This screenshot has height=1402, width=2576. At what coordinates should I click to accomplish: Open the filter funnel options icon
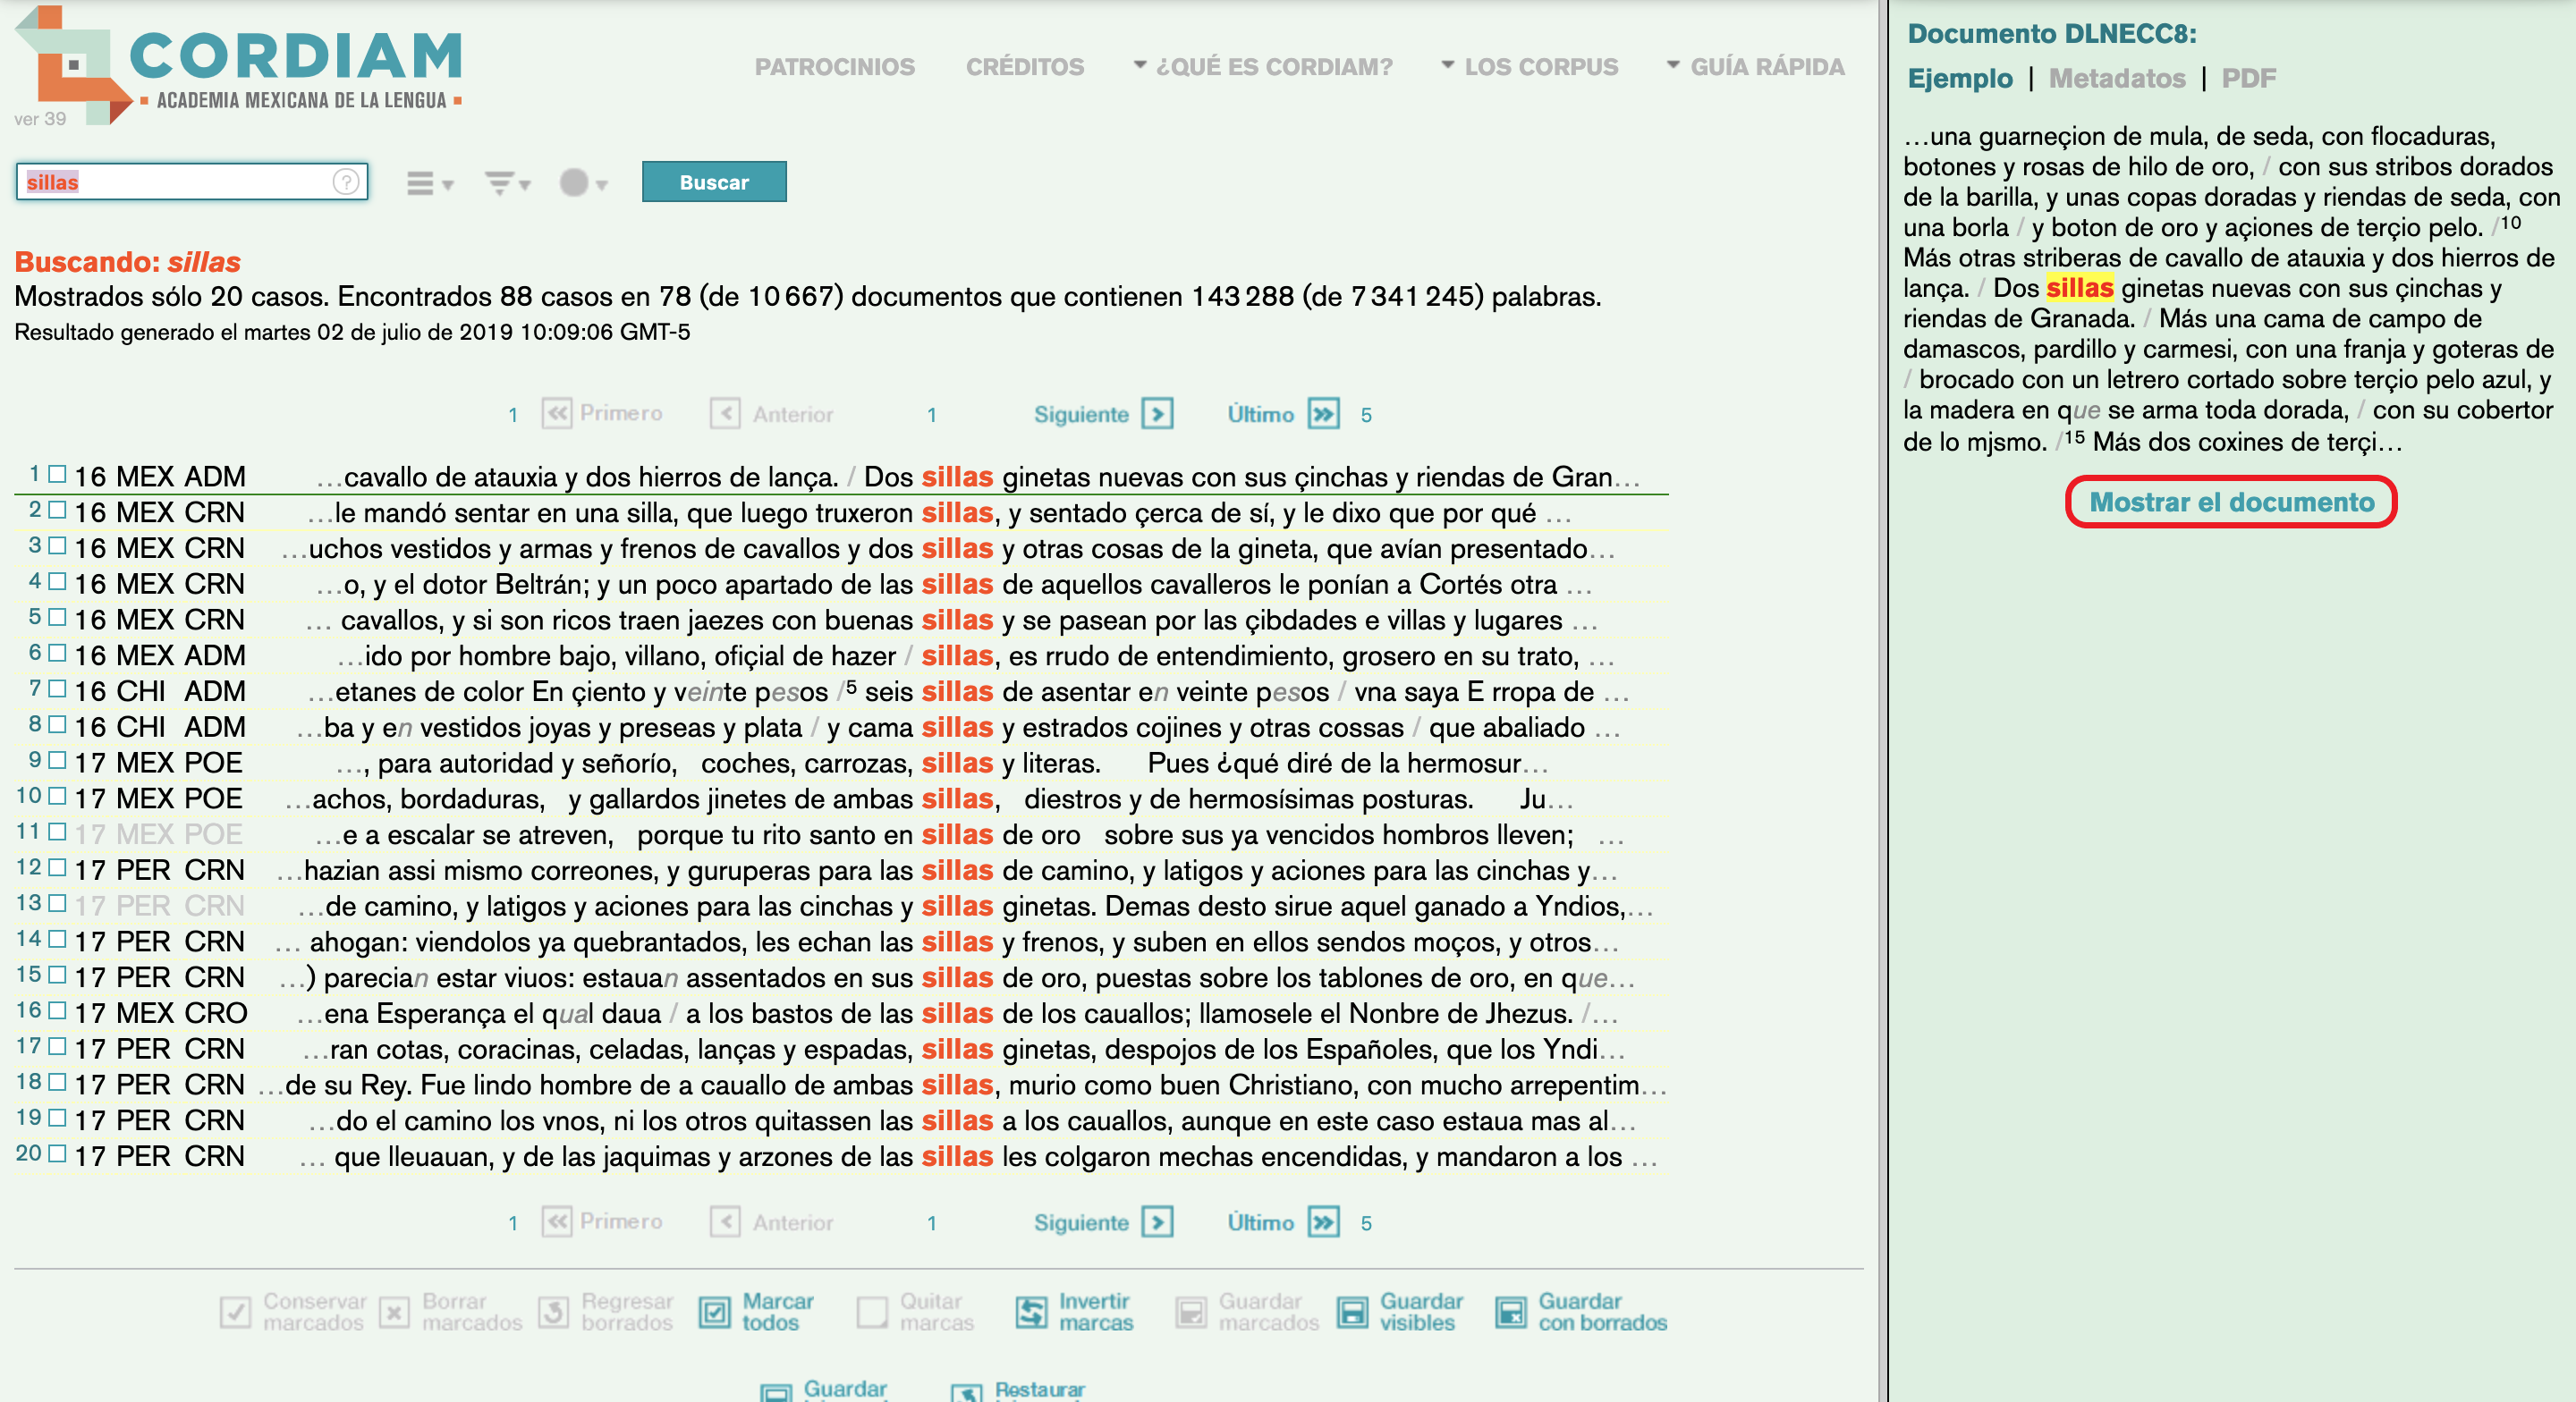coord(506,183)
